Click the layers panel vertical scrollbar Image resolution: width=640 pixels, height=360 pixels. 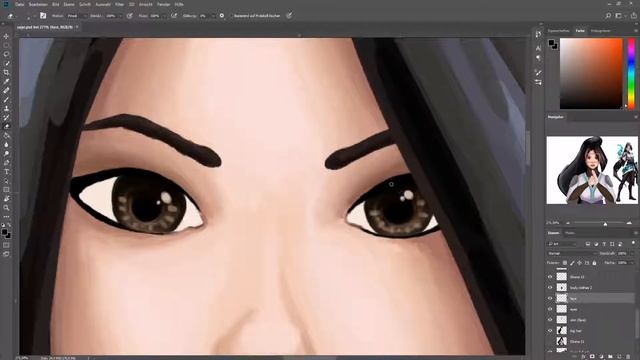636,322
